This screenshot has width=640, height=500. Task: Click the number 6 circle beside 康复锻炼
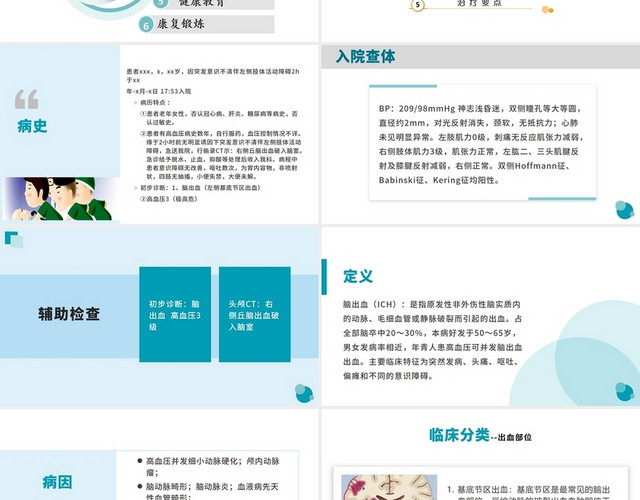146,25
